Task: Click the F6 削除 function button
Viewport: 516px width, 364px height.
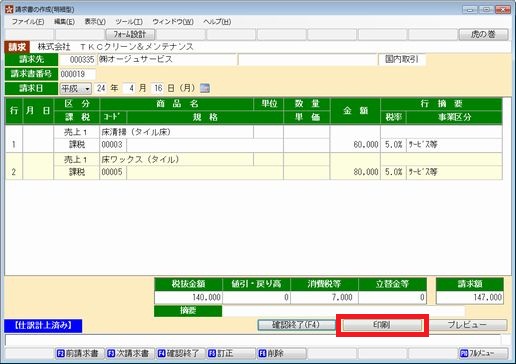Action: point(281,353)
